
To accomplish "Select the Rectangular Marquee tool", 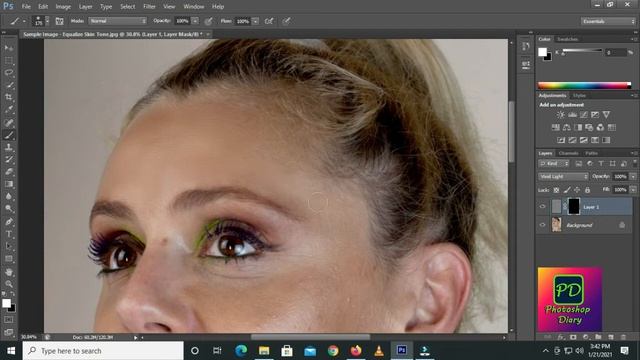I will click(x=9, y=60).
